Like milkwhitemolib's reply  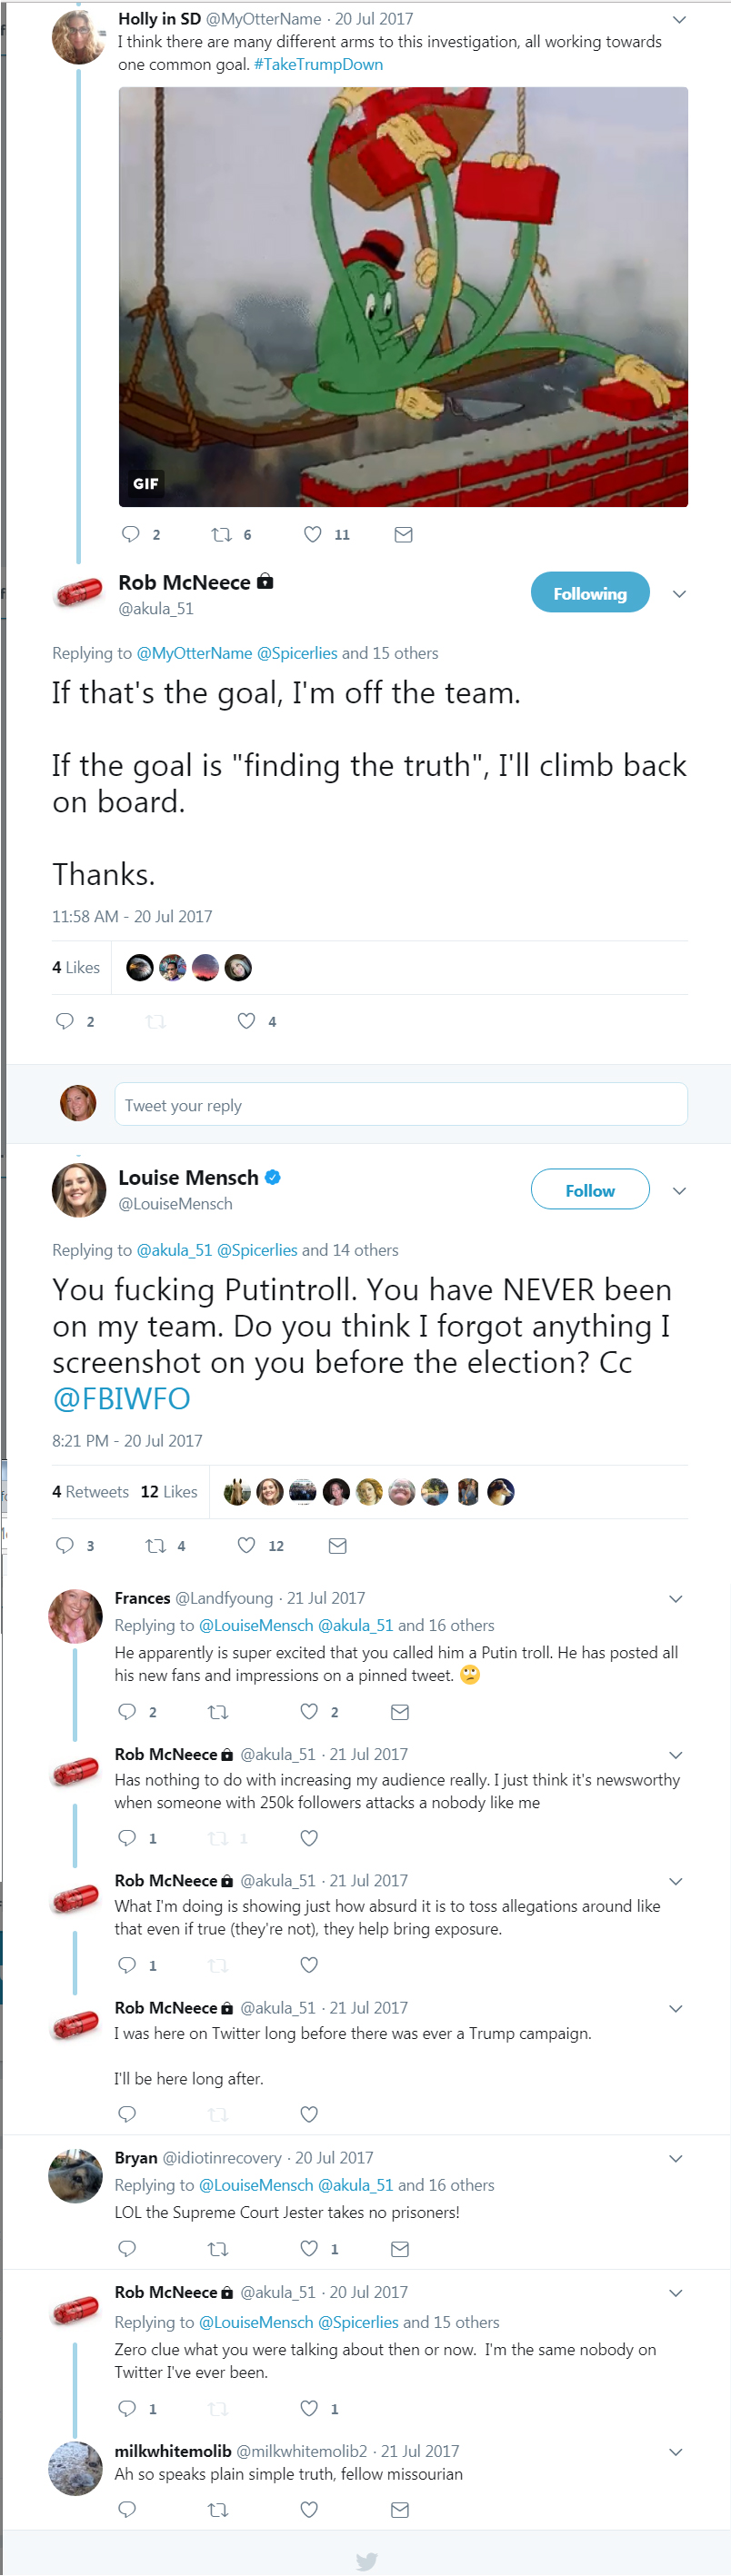pyautogui.click(x=310, y=2509)
